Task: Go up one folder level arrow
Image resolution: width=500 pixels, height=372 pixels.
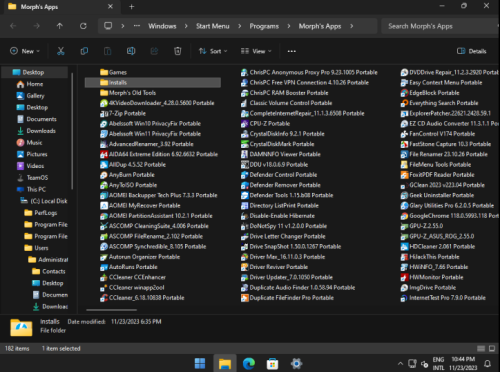Action: [60, 26]
